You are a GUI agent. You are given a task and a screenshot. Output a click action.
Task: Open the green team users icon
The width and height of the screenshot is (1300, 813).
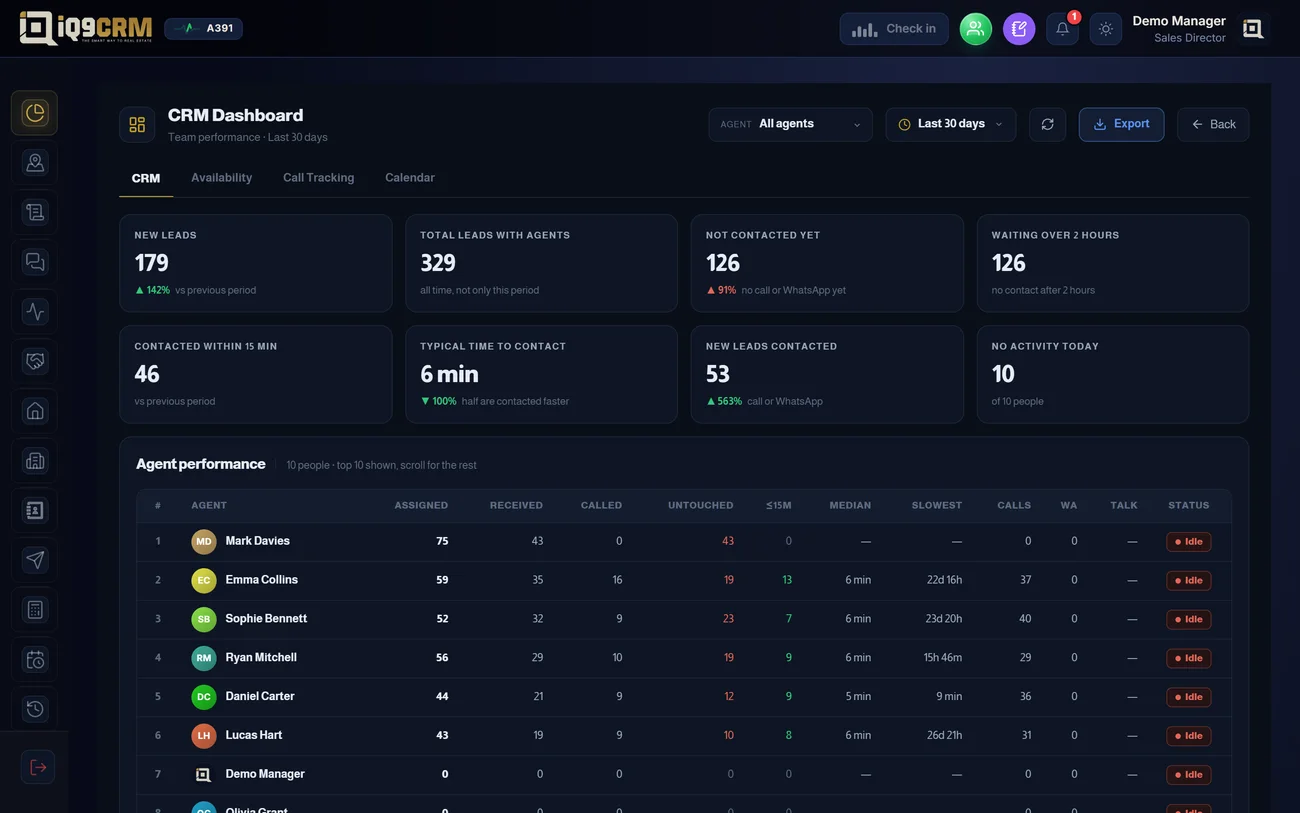(976, 29)
